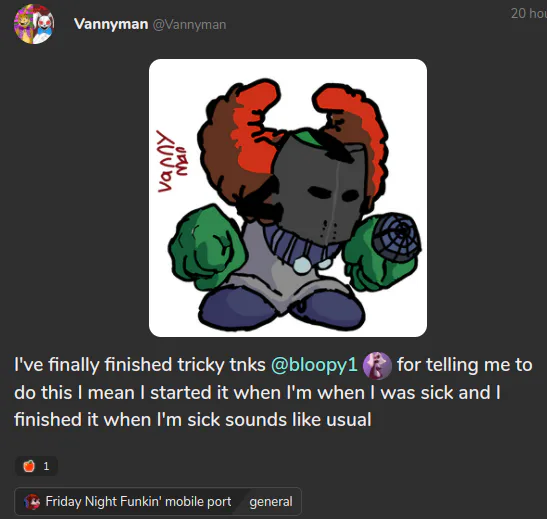547x519 pixels.
Task: Toggle the apple emoji reaction
Action: 36,466
